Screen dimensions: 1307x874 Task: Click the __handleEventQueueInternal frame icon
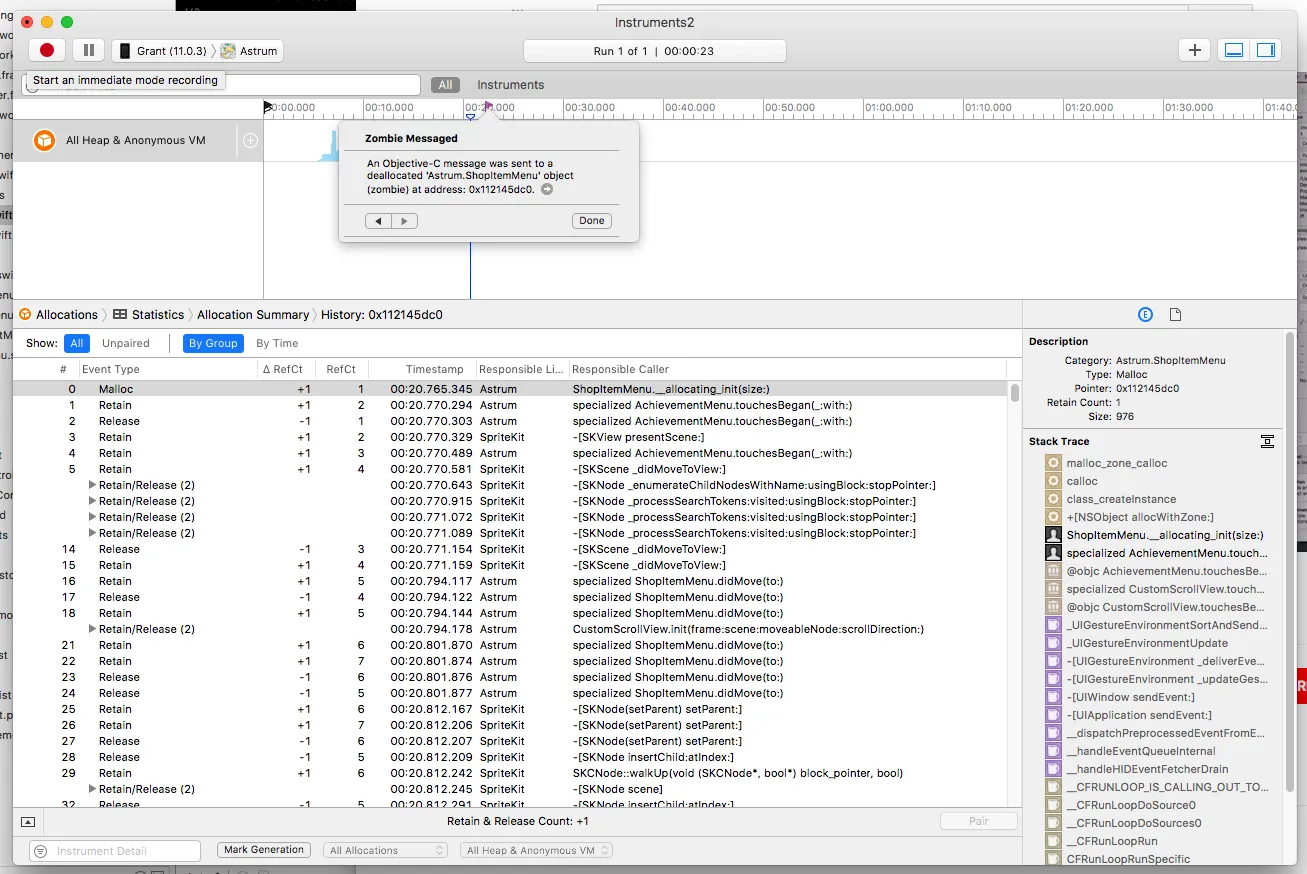click(1052, 751)
